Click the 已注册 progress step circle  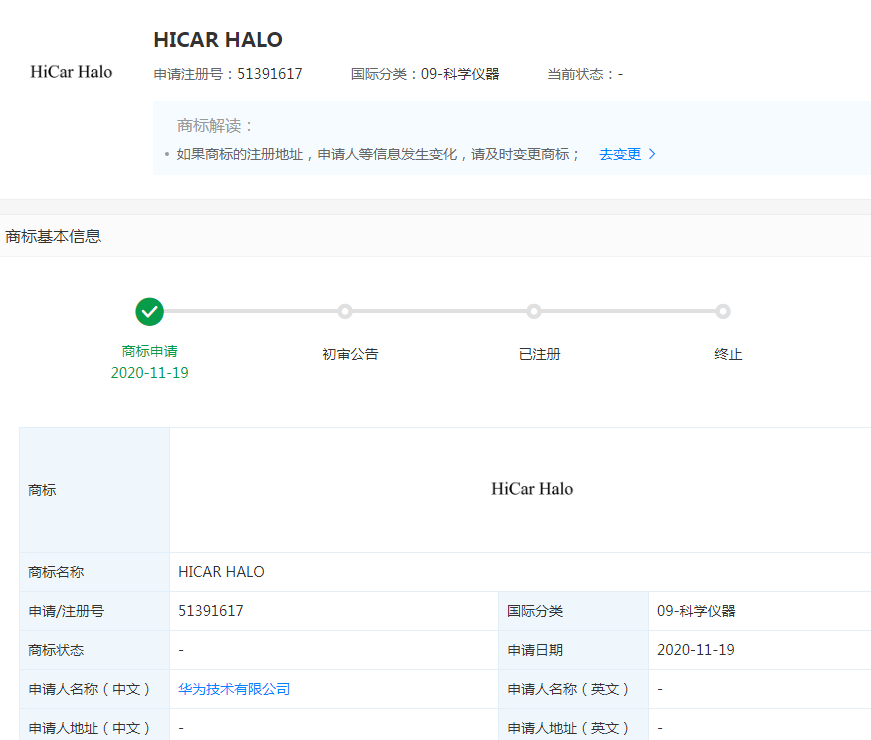(534, 312)
